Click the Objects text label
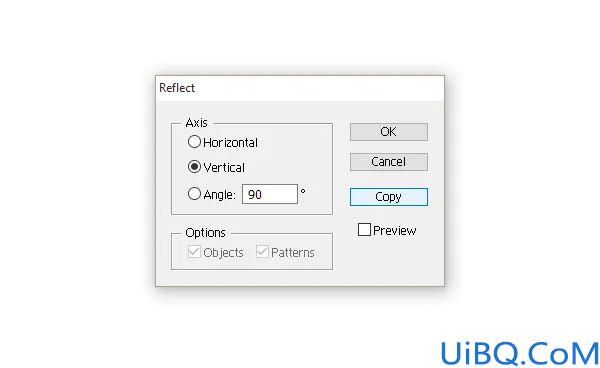Screen dimensions: 600x368 click(x=223, y=253)
